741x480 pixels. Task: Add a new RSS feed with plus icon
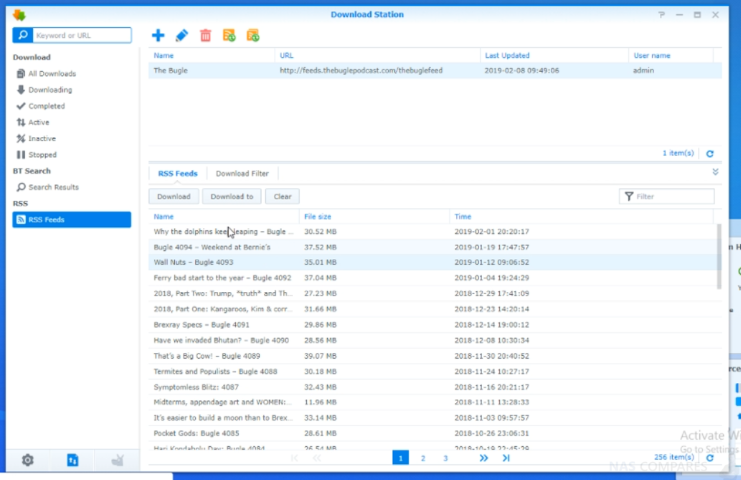(x=158, y=35)
